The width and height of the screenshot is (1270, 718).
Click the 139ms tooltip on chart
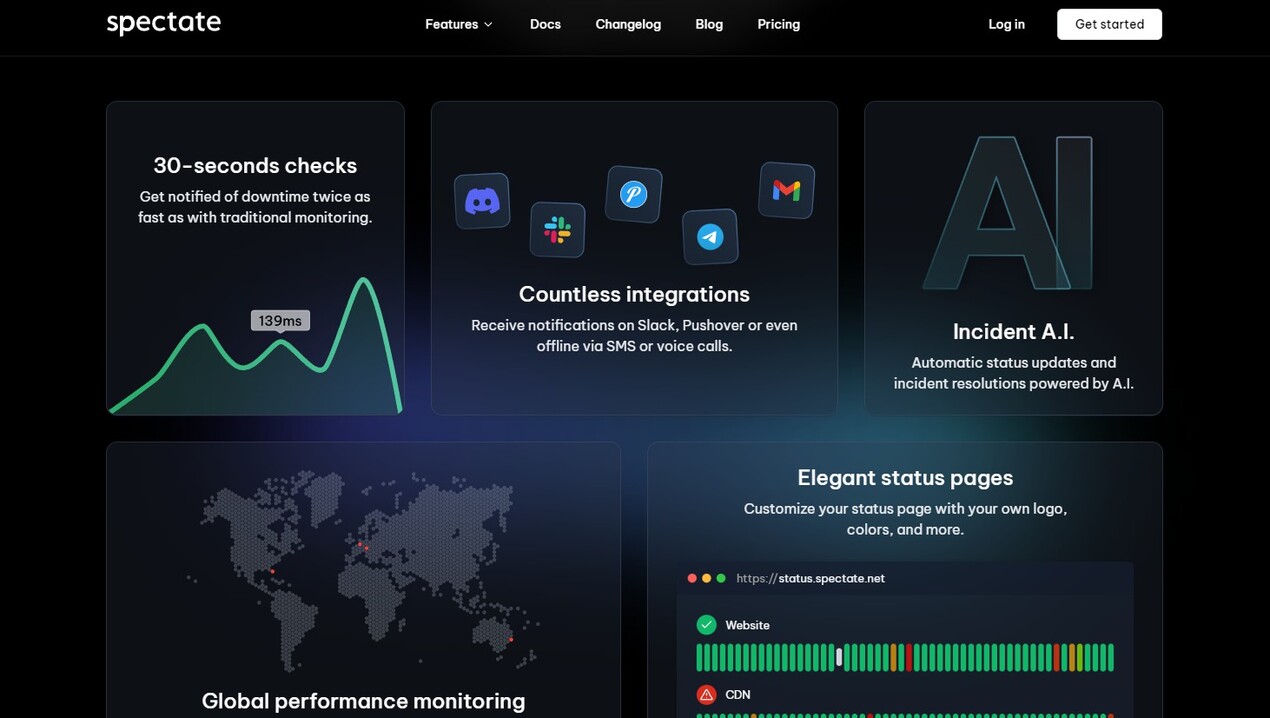(x=280, y=321)
